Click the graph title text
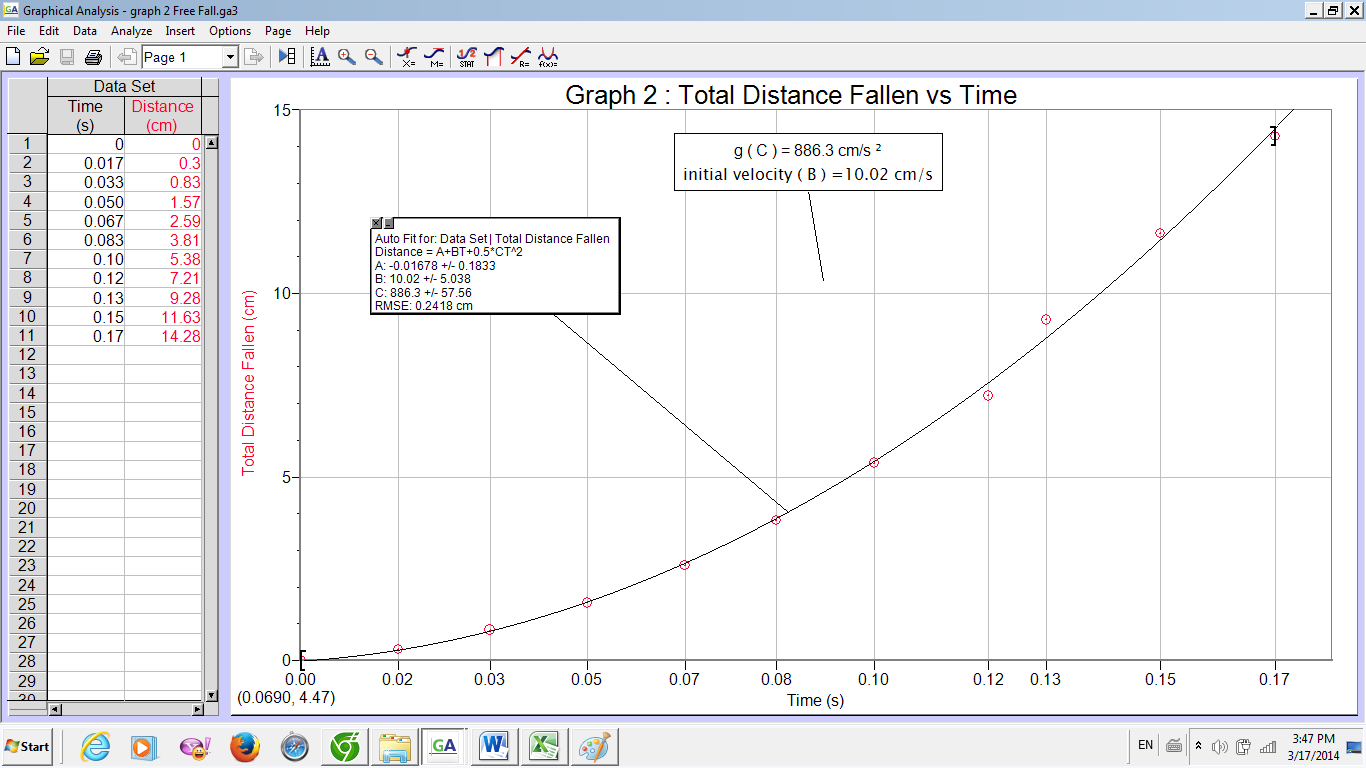1366x768 pixels. pos(791,95)
